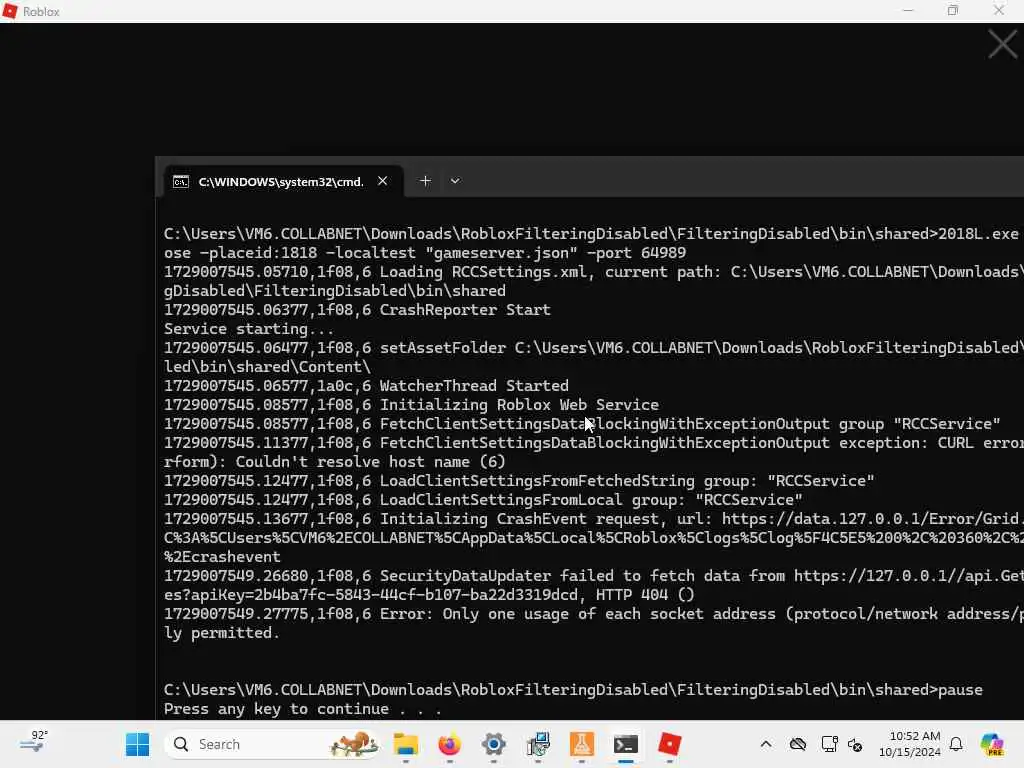Click the Roblox logo in the title bar
This screenshot has width=1024, height=768.
tap(10, 11)
